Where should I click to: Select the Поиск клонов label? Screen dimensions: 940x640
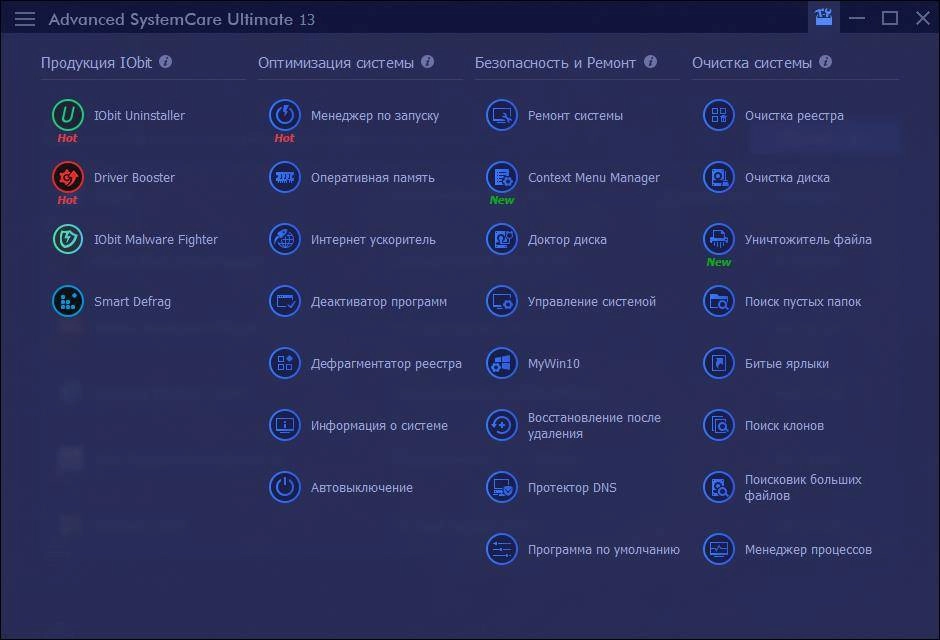[x=784, y=425]
